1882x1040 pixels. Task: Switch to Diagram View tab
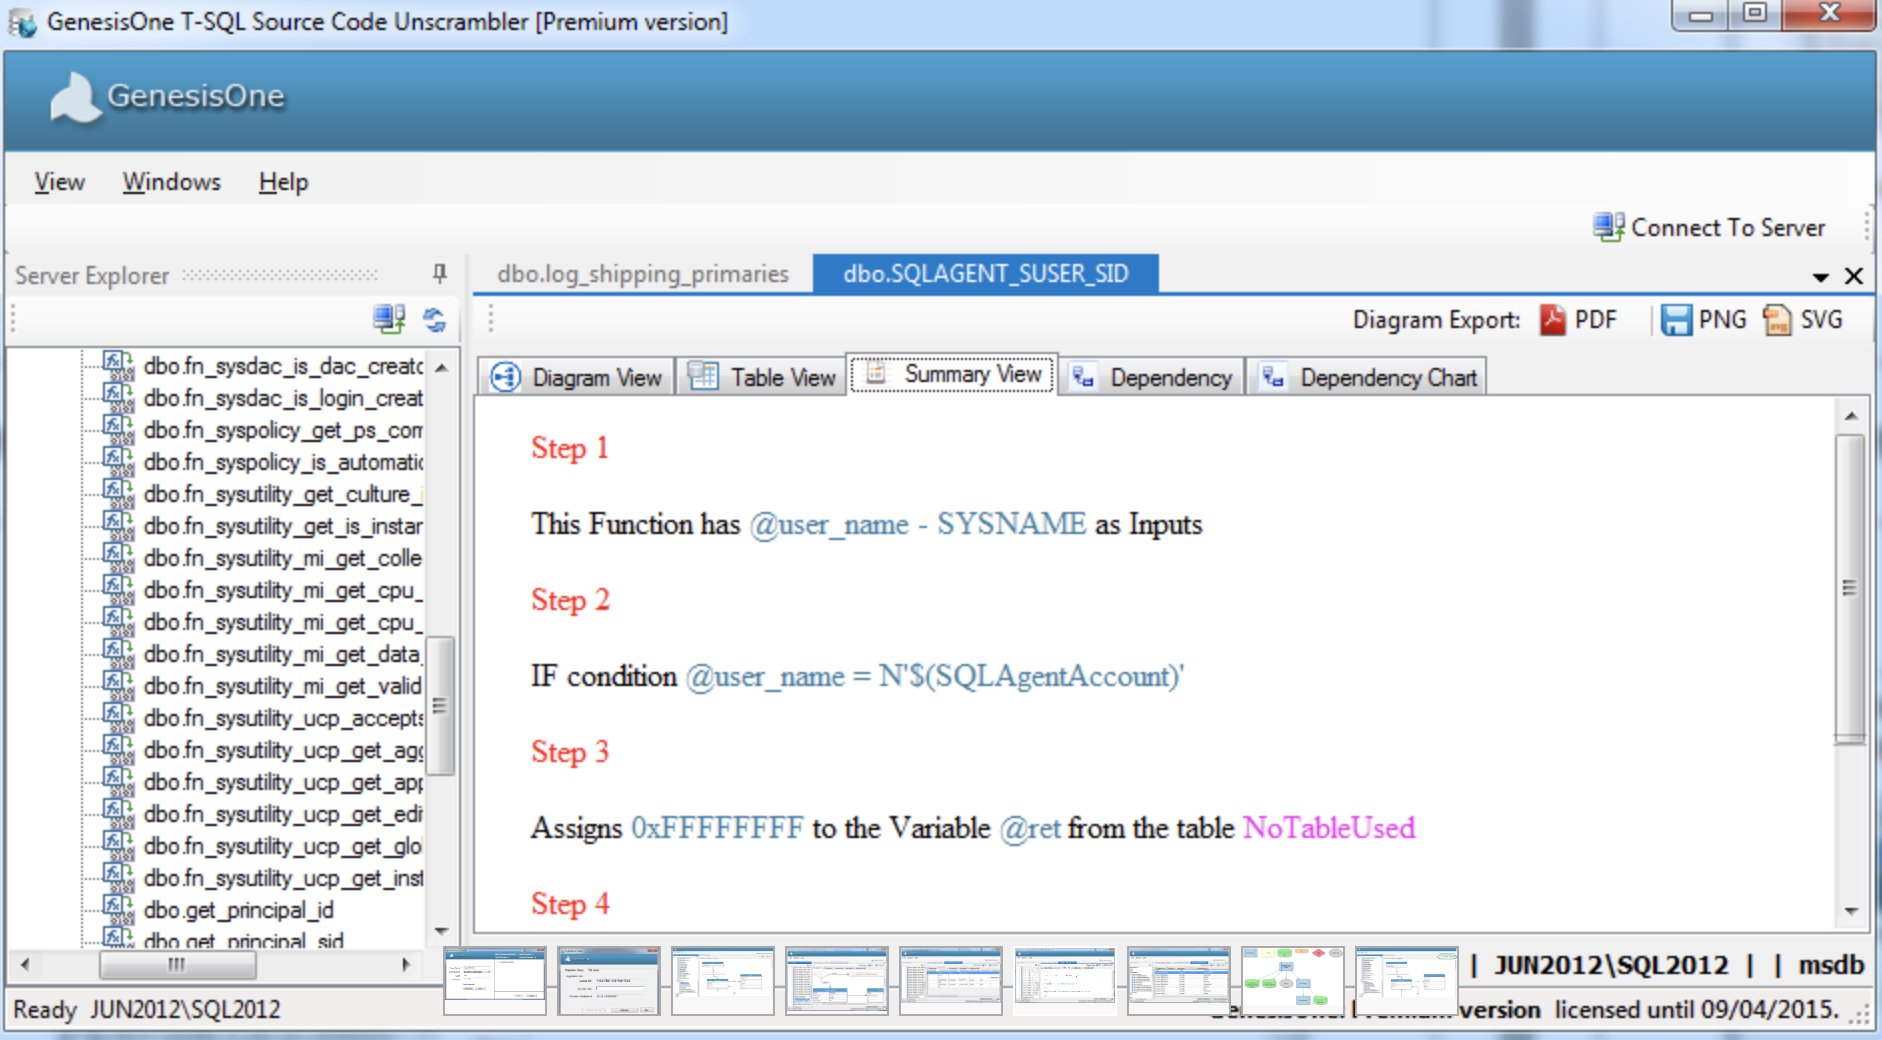(576, 377)
